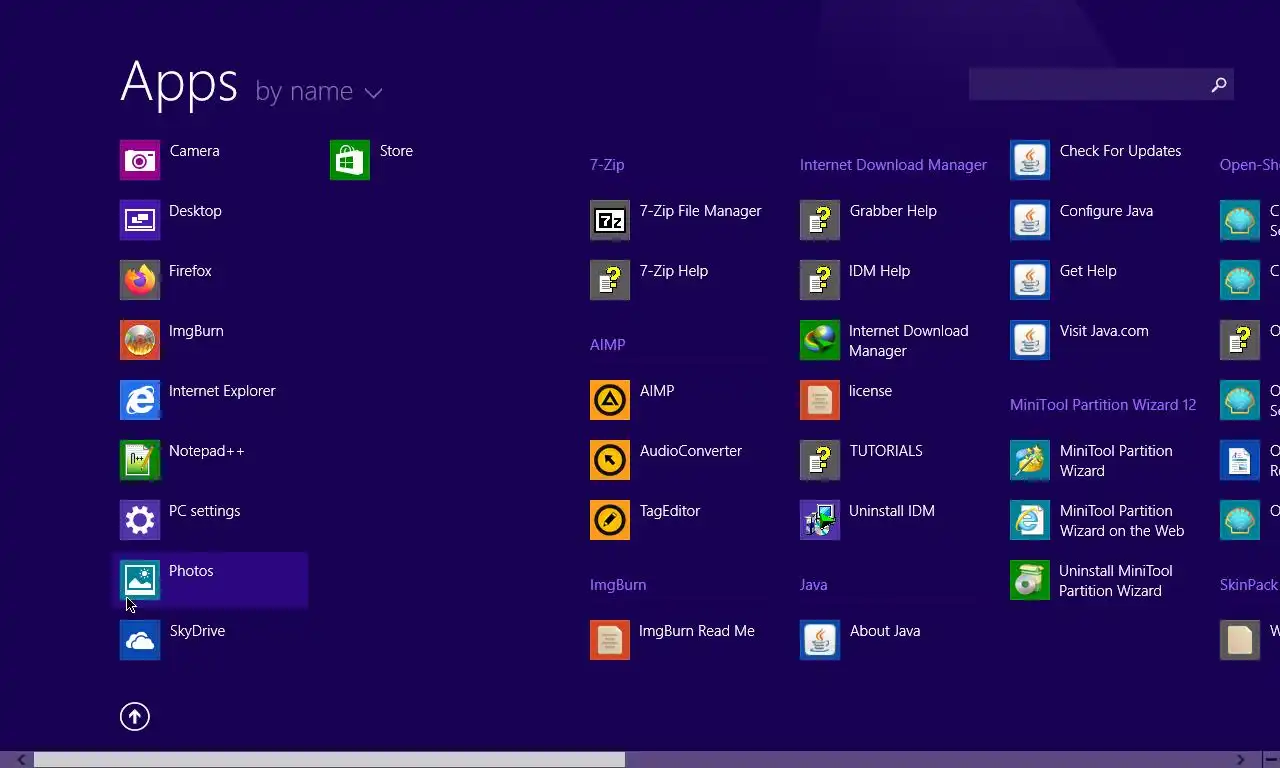The width and height of the screenshot is (1280, 768).
Task: Click the SkinPack group heading
Action: [x=1249, y=585]
